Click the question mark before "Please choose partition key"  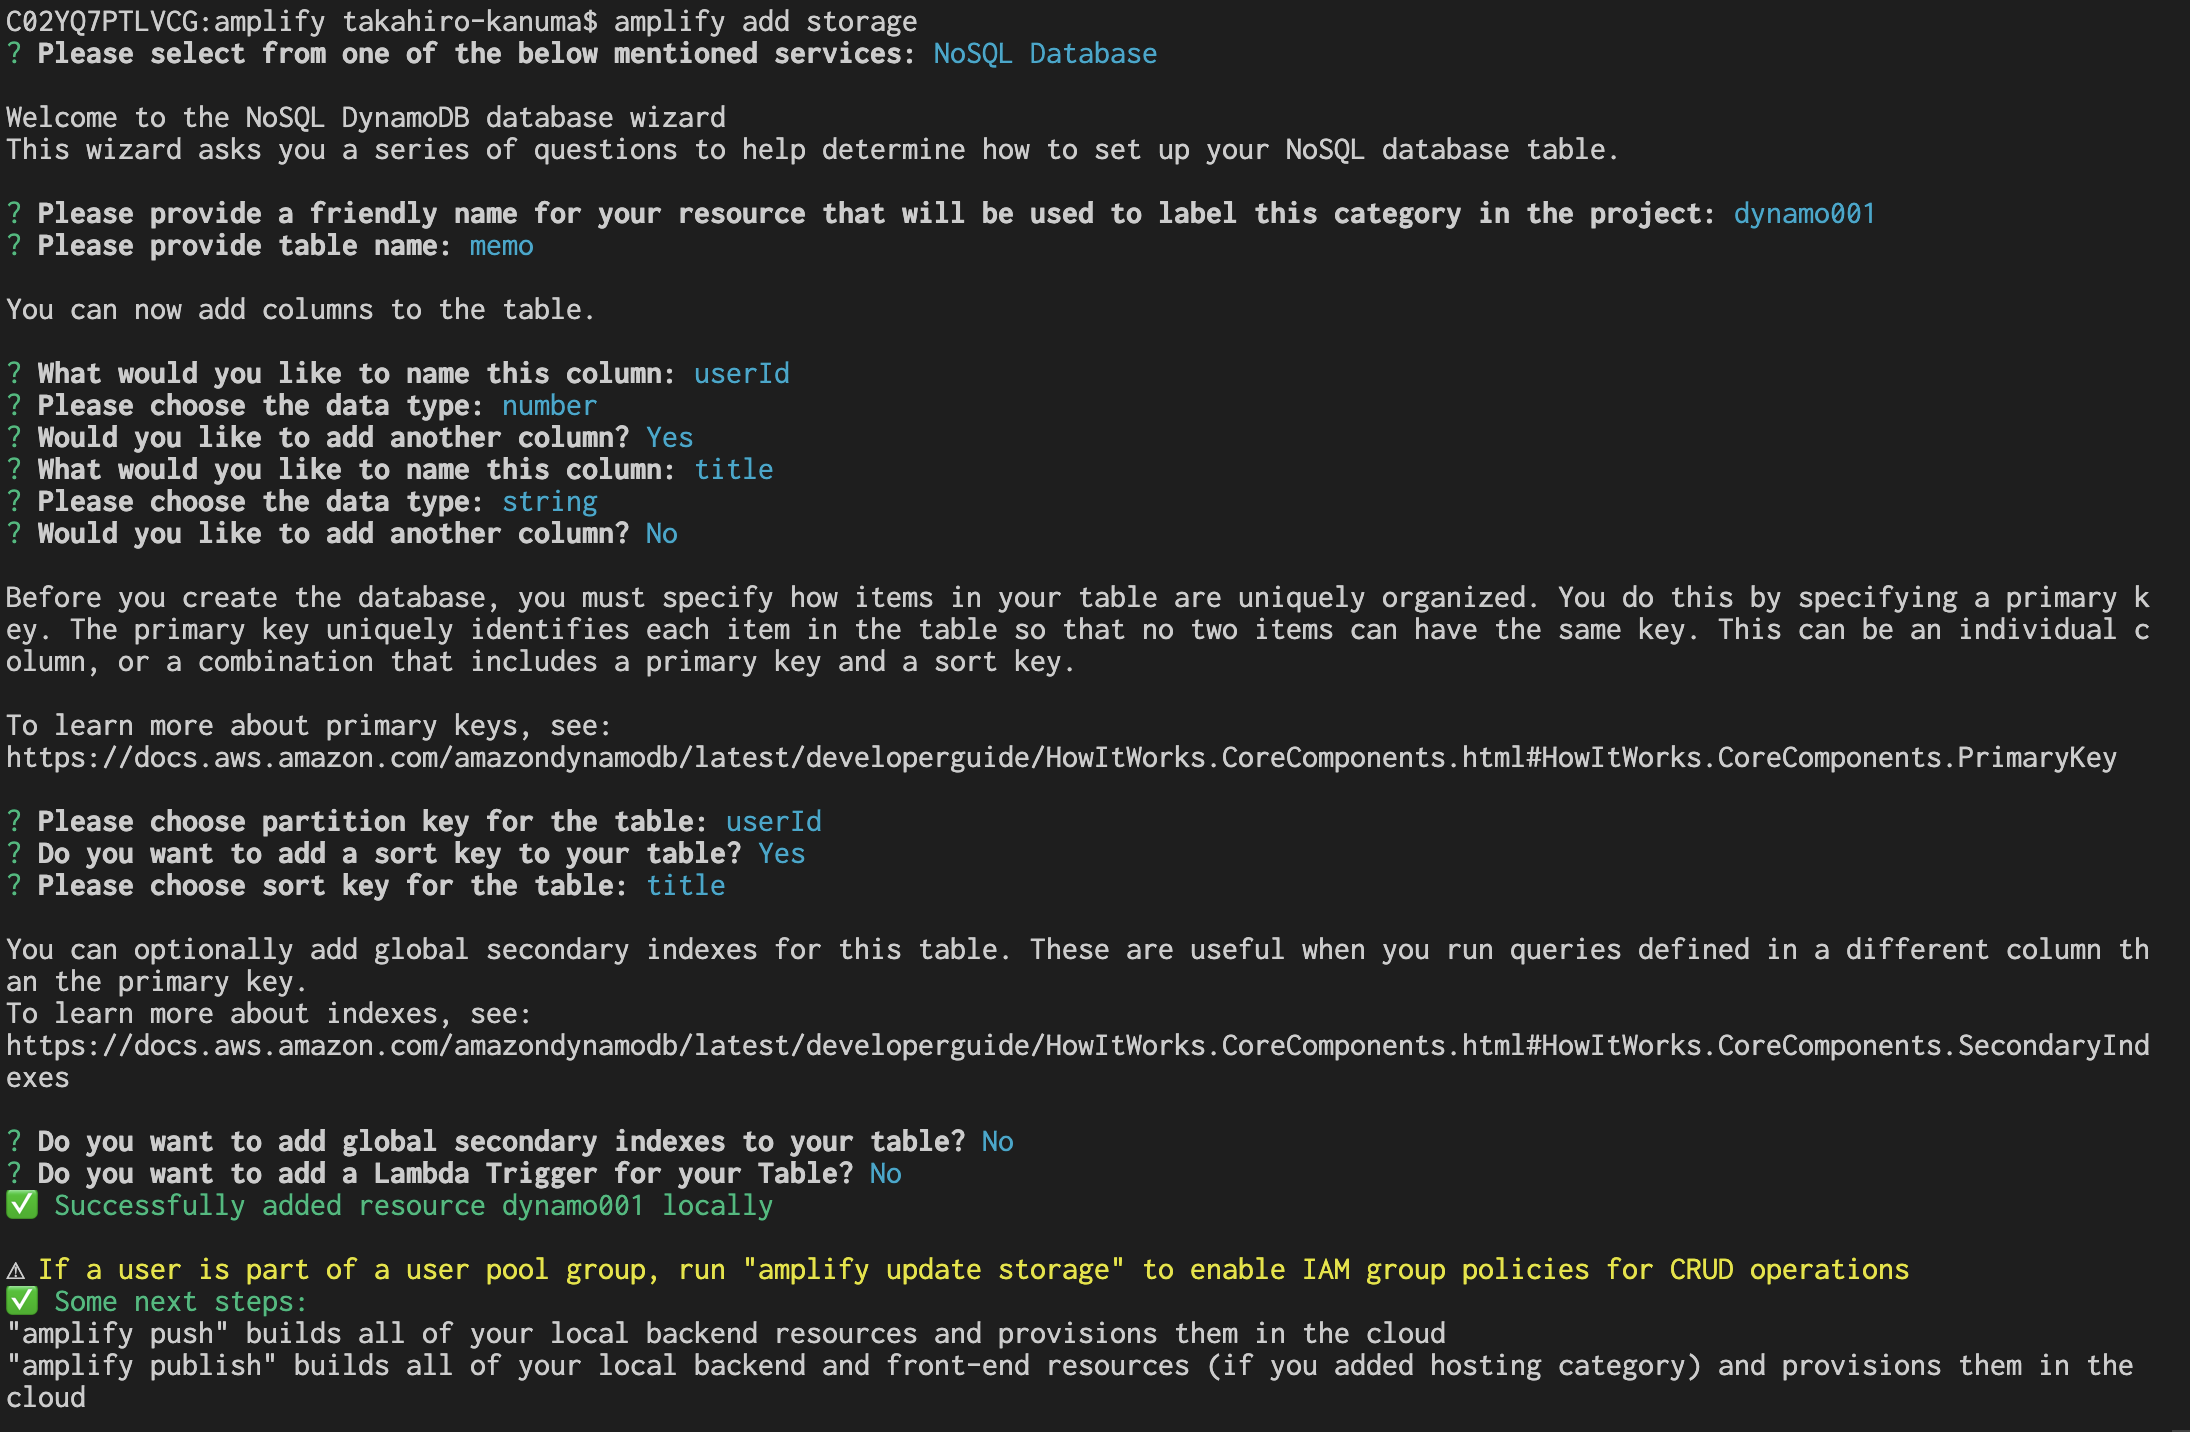pos(14,821)
